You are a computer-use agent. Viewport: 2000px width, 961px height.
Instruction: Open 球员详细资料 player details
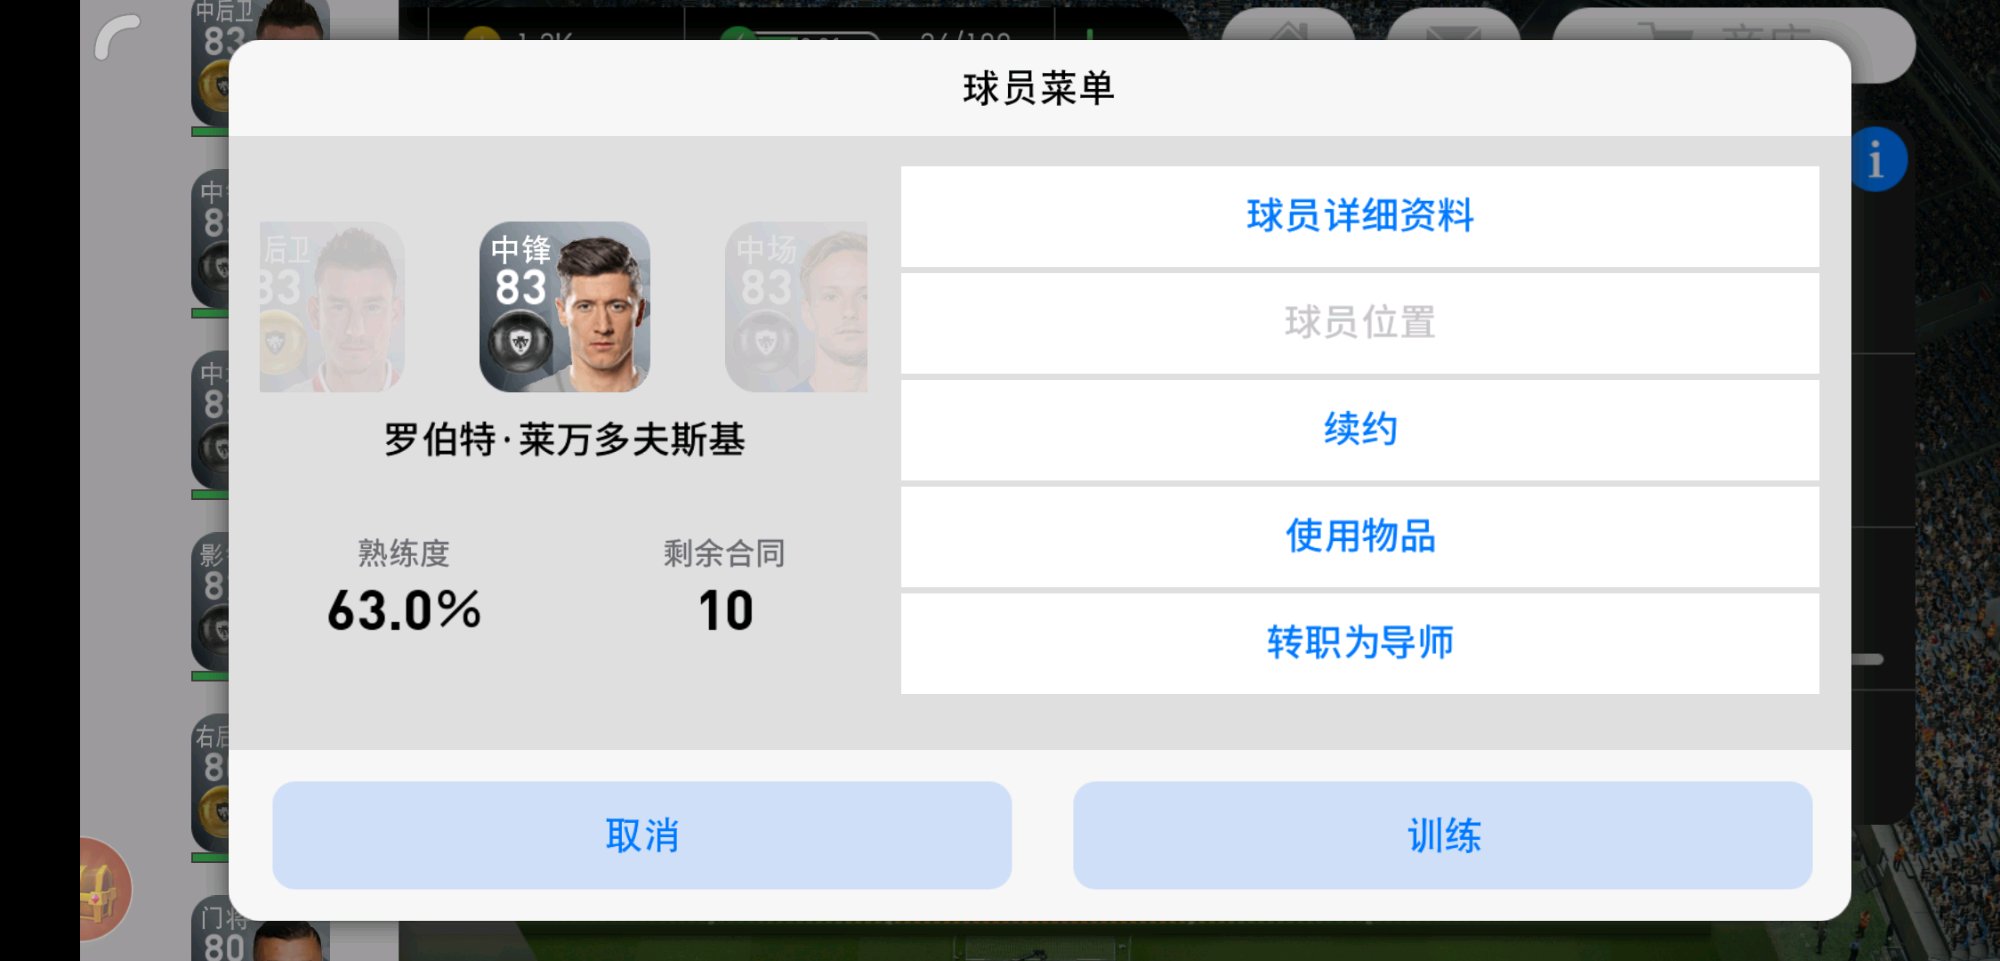(1359, 216)
